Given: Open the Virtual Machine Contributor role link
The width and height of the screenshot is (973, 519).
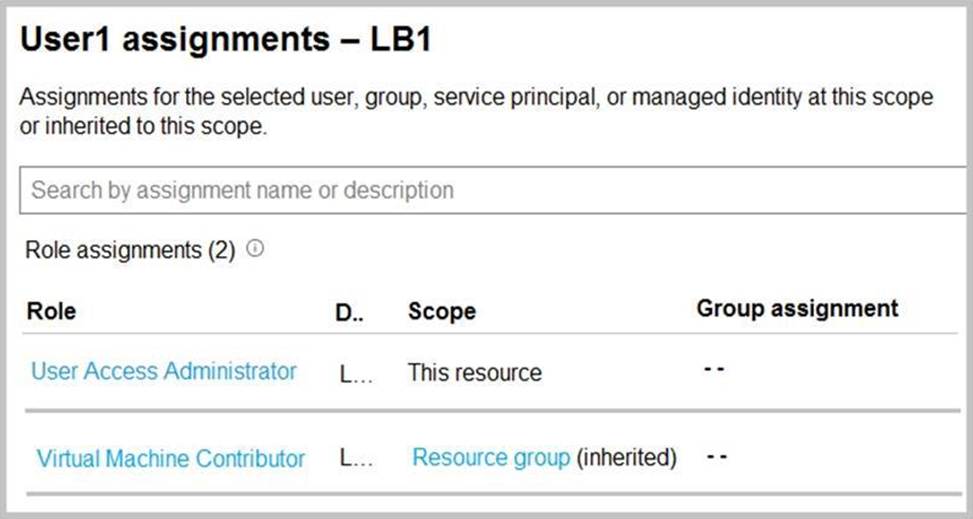Looking at the screenshot, I should [x=171, y=459].
